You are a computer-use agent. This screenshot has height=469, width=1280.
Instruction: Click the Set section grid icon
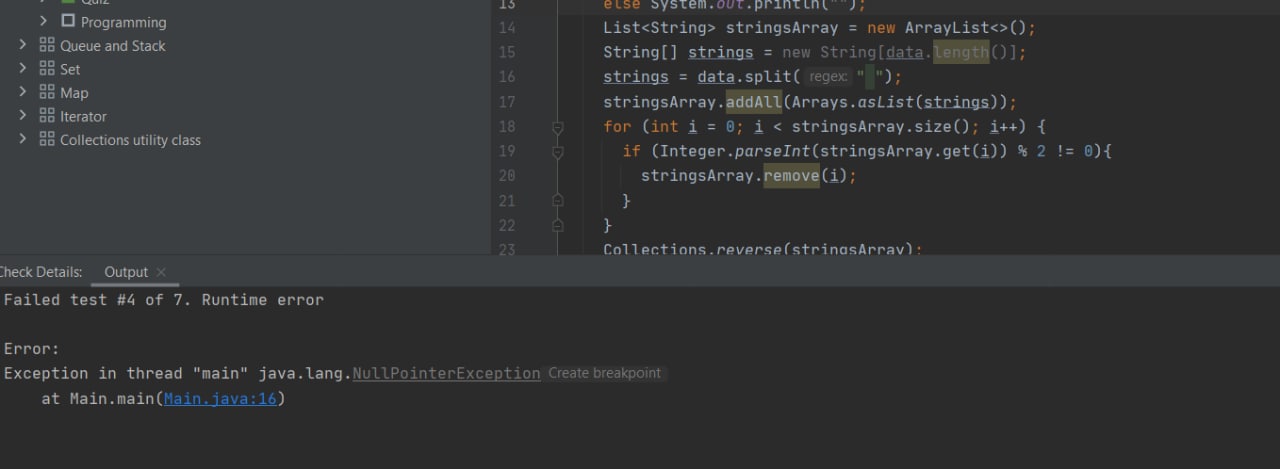(47, 69)
